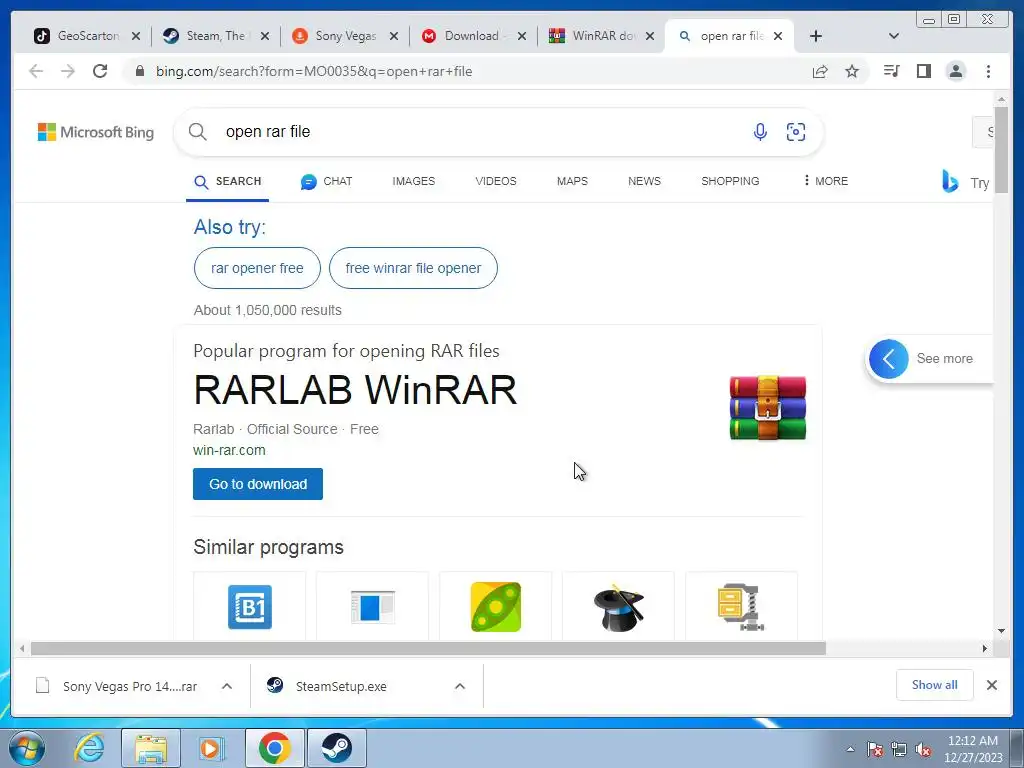1024x768 pixels.
Task: Expand the tab search chevron
Action: [894, 36]
